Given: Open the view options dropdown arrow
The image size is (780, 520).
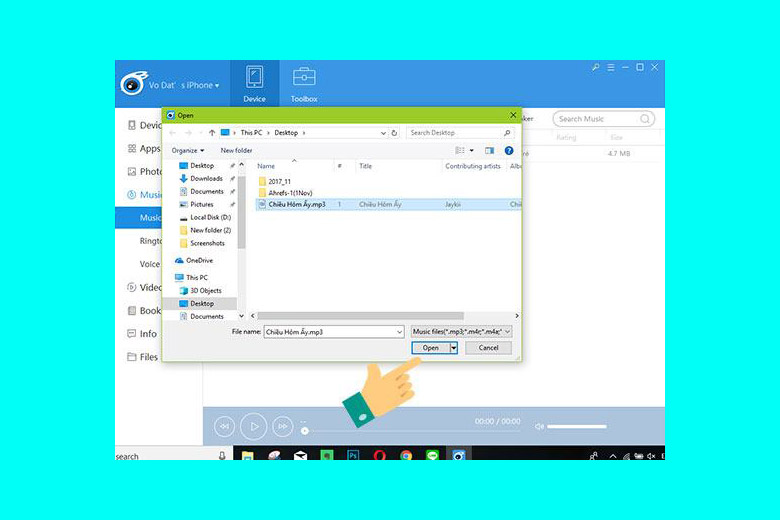Looking at the screenshot, I should [472, 150].
